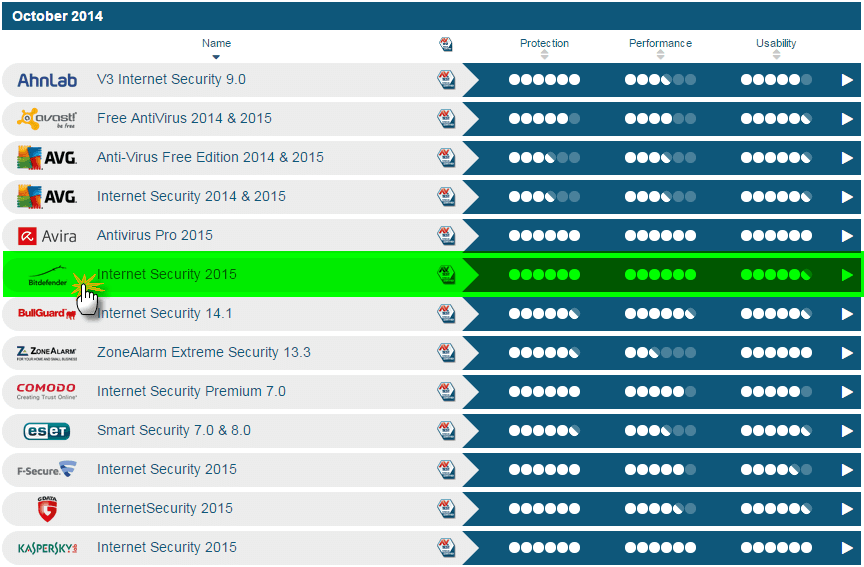Click the certified badge in the ZoneAlarm row

pos(446,353)
